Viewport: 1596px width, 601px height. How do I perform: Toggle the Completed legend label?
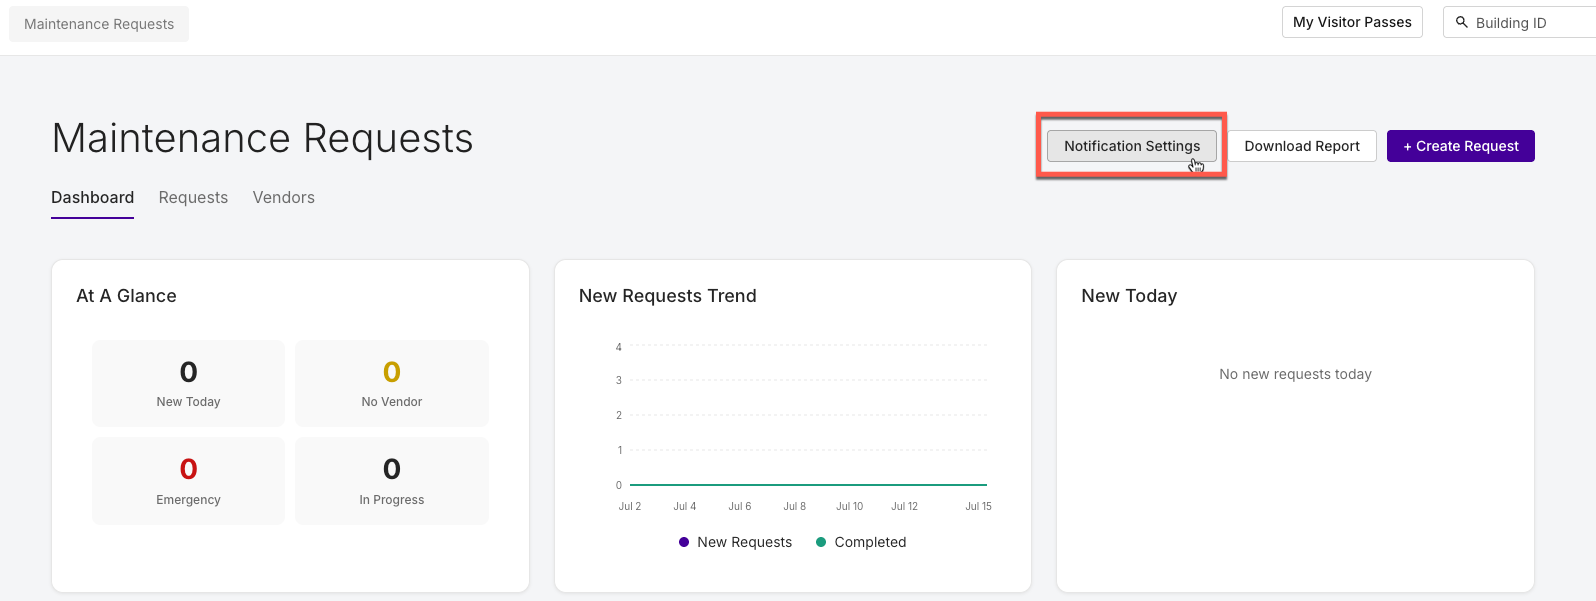click(870, 542)
